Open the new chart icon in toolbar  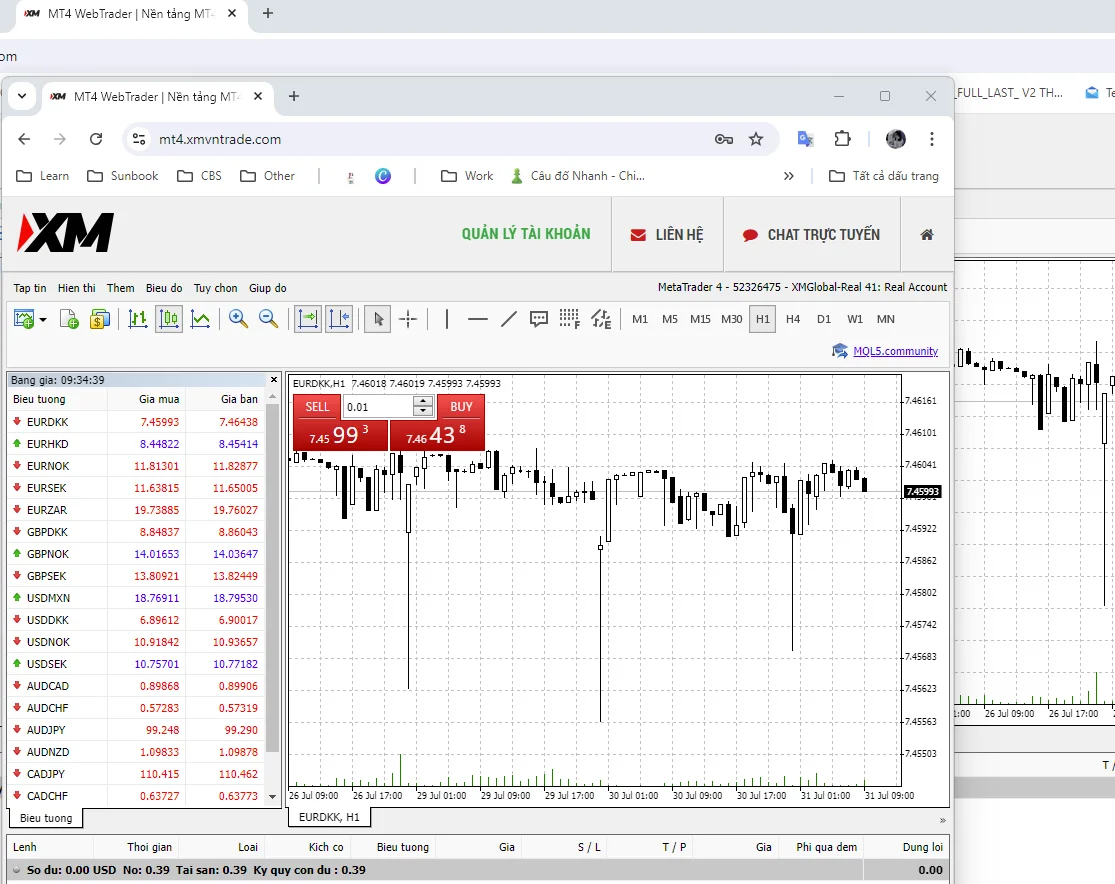click(24, 319)
